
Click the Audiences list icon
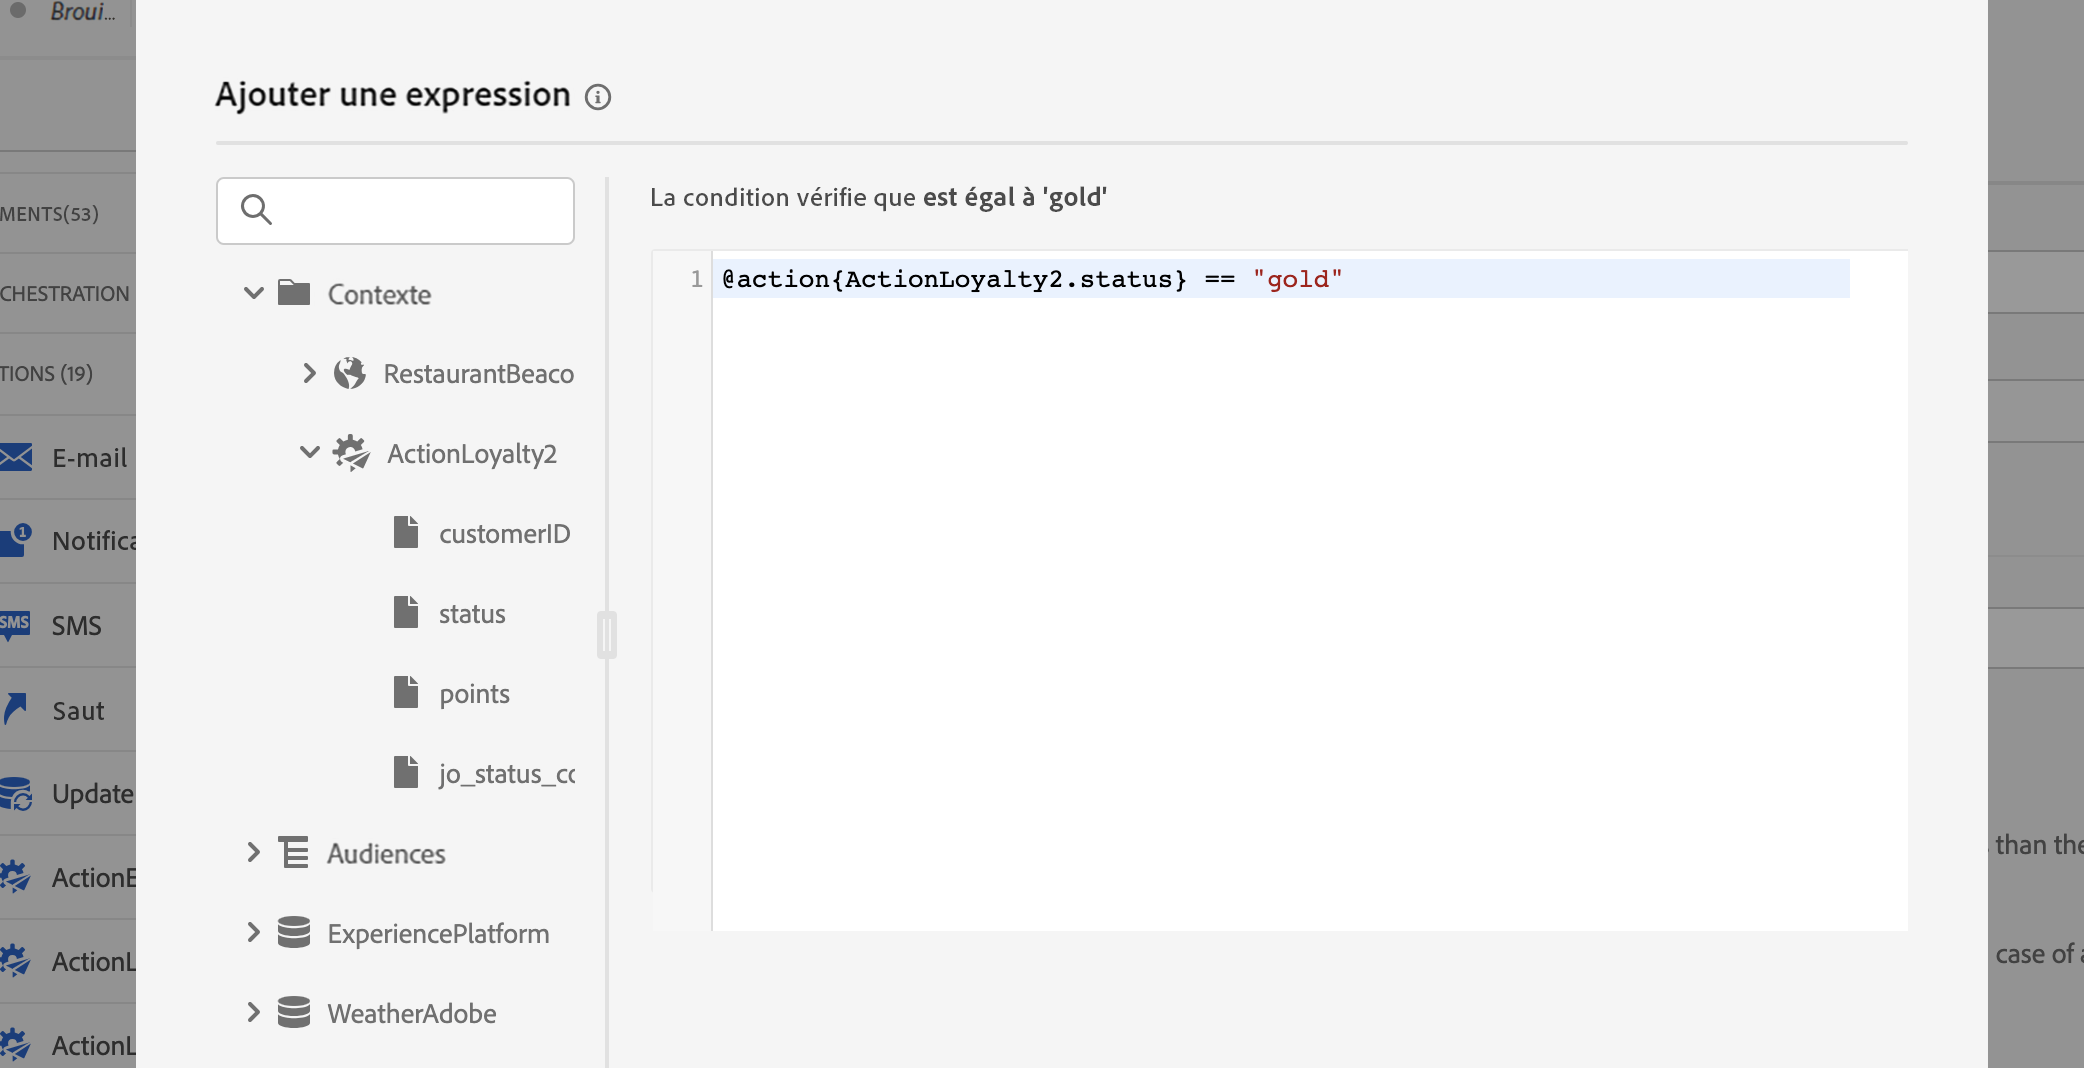(294, 853)
